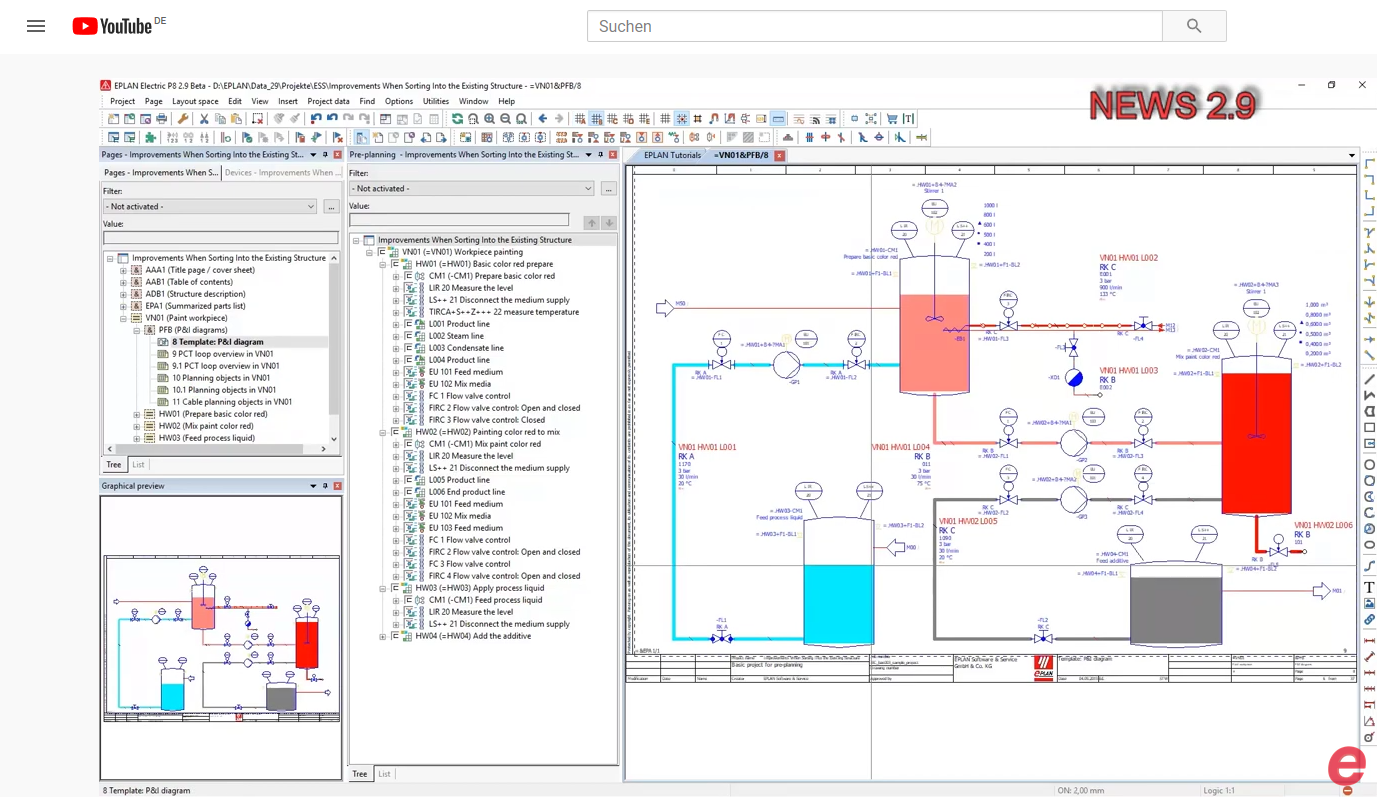
Task: Close the =VN01&PFB/8 tab
Action: point(779,155)
